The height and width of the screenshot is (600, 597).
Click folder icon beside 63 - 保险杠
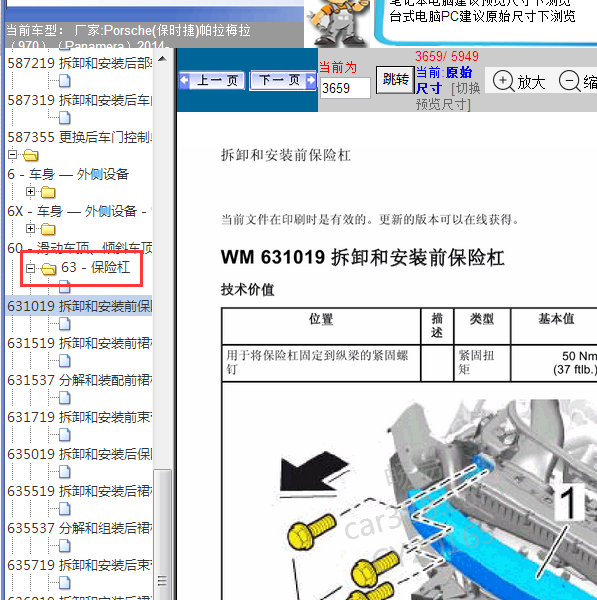(48, 269)
